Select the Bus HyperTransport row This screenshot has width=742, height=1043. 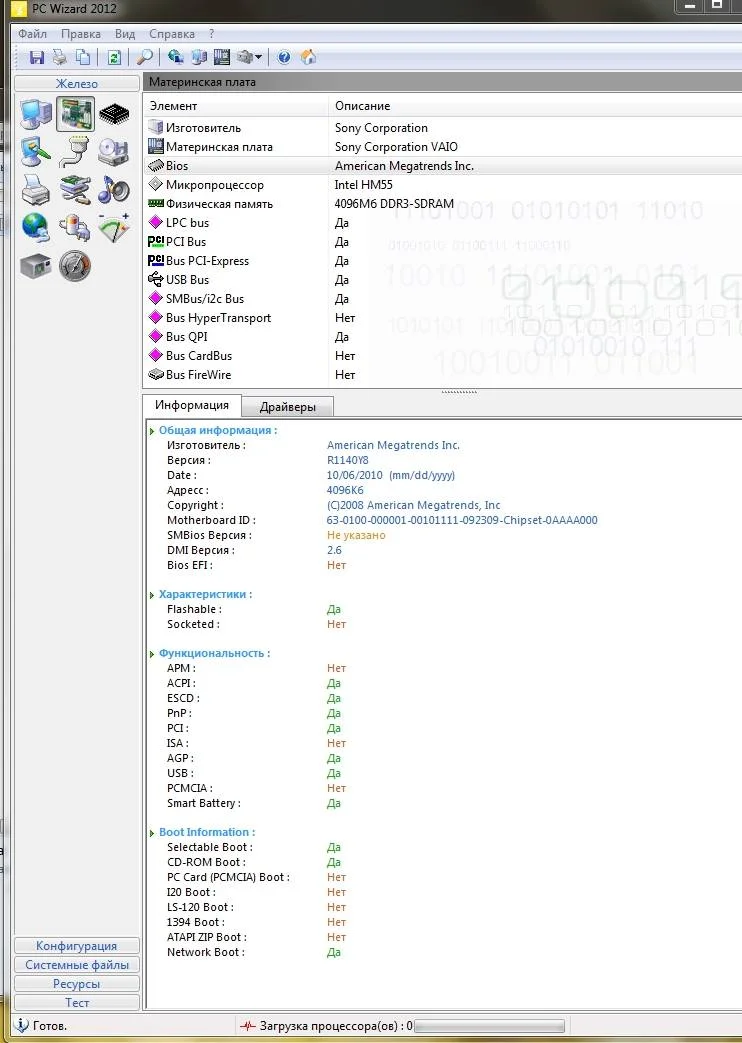[x=443, y=318]
